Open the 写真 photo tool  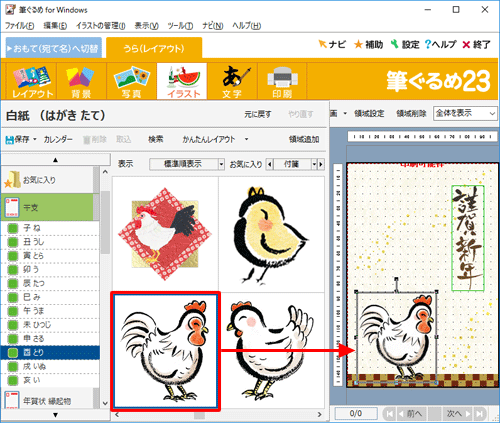[131, 81]
